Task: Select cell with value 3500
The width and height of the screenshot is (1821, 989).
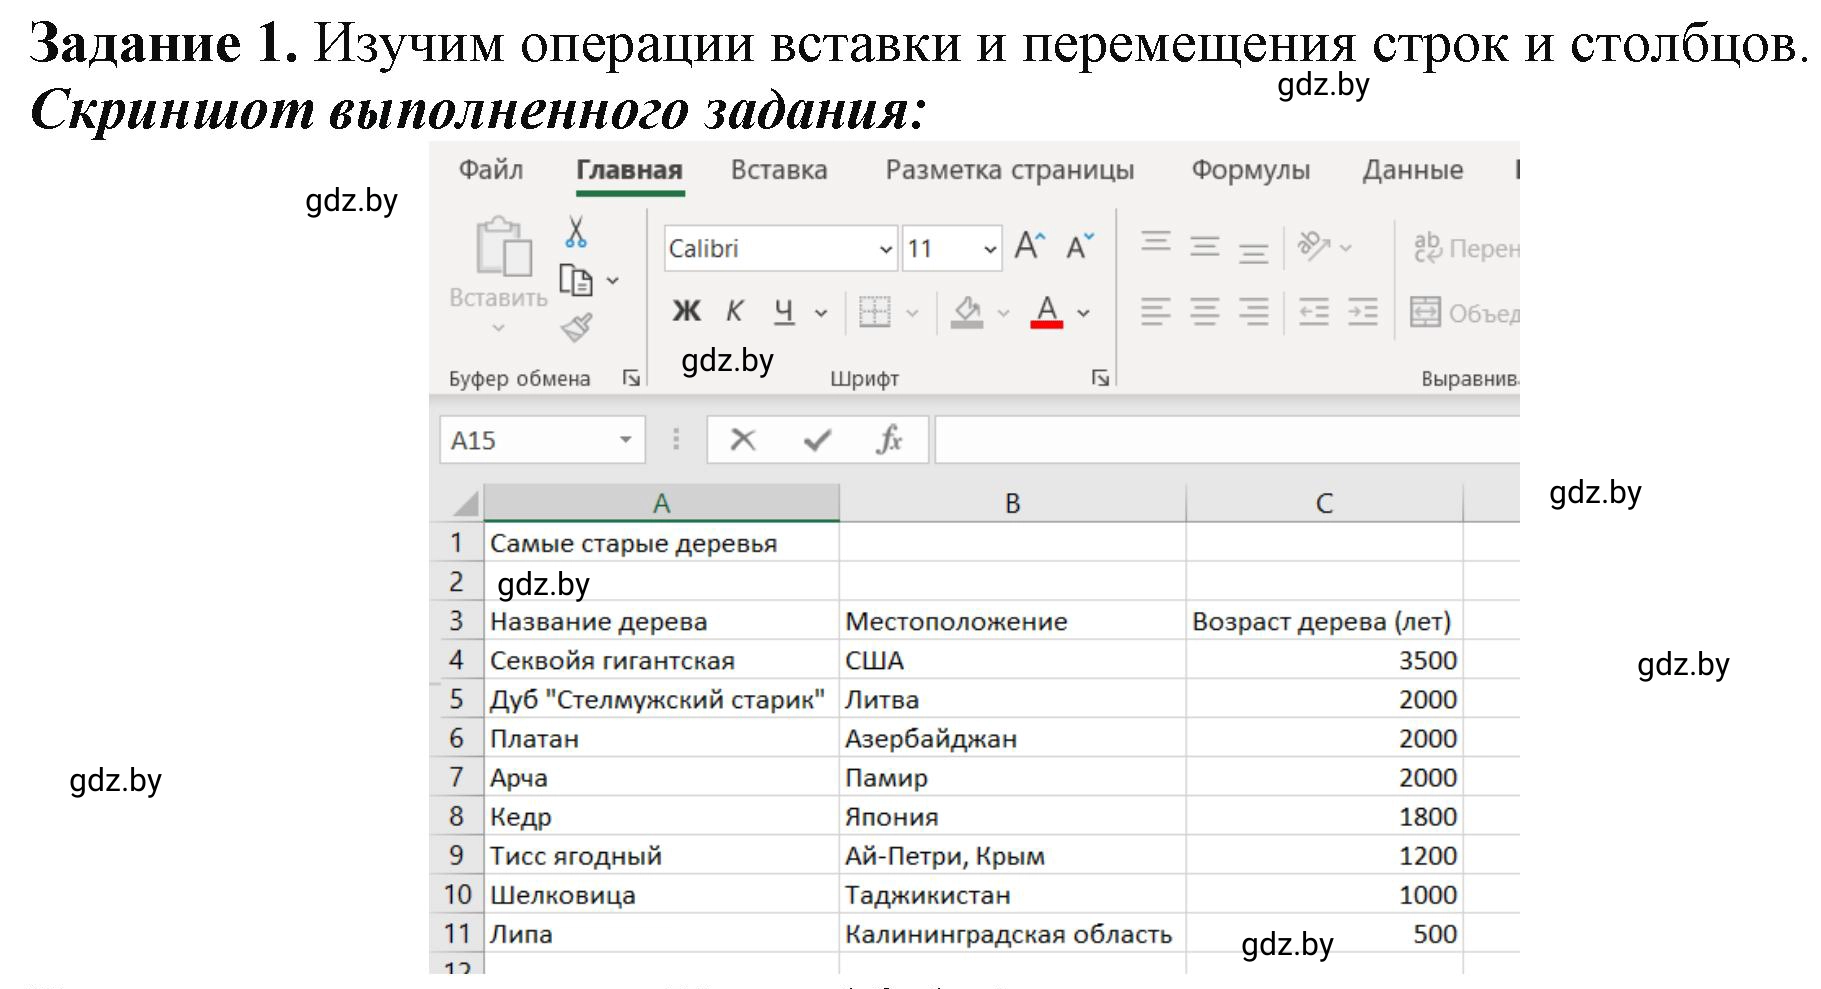Action: 1324,660
